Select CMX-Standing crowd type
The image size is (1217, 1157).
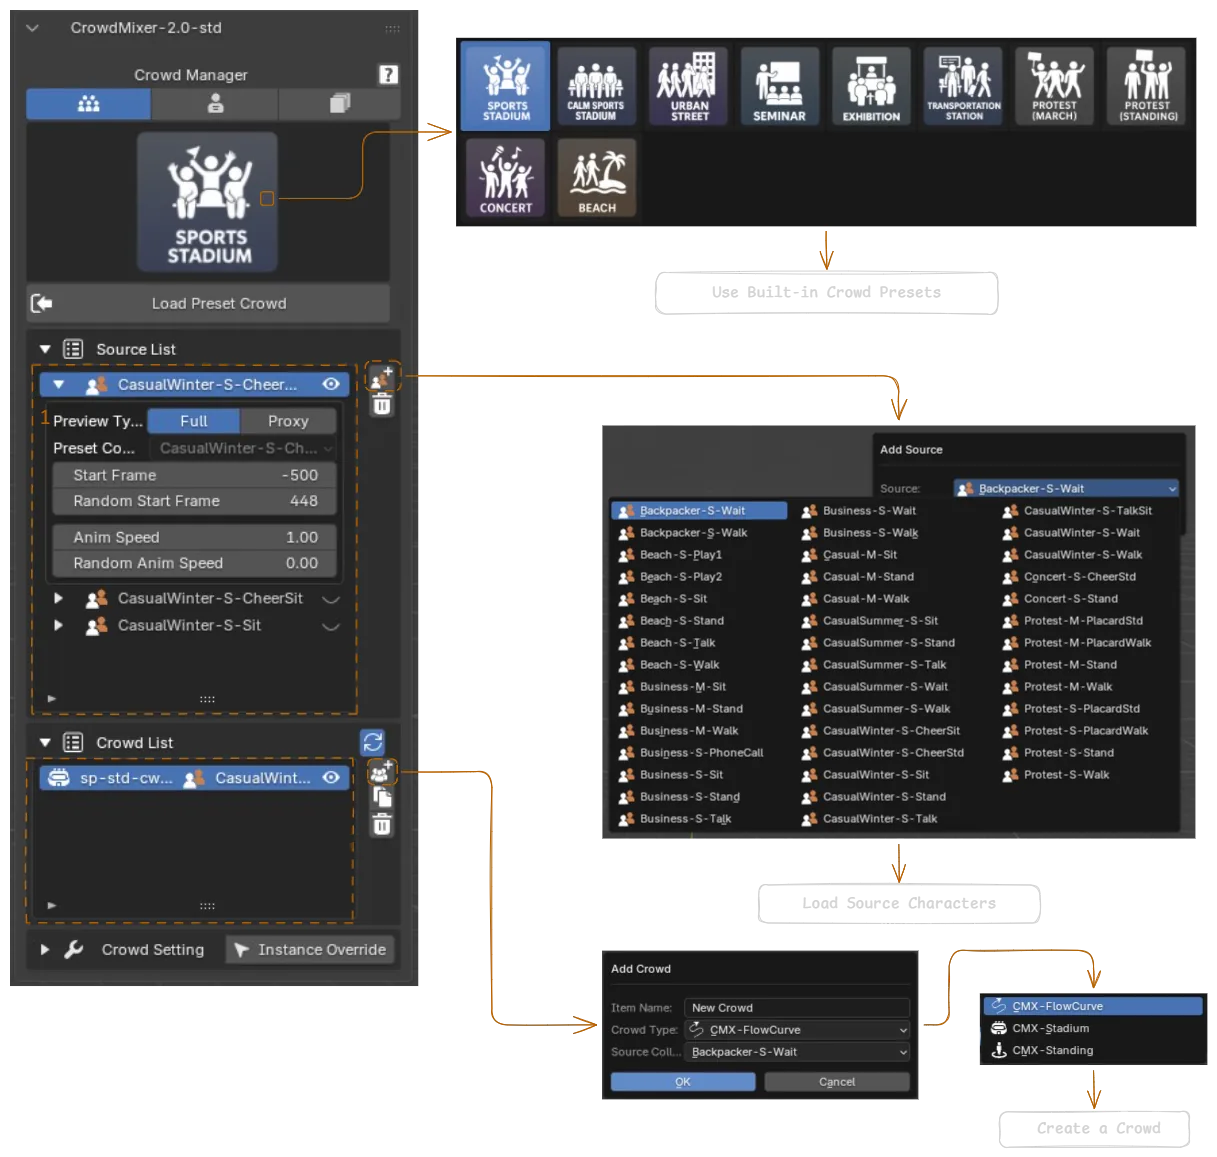(1093, 1050)
